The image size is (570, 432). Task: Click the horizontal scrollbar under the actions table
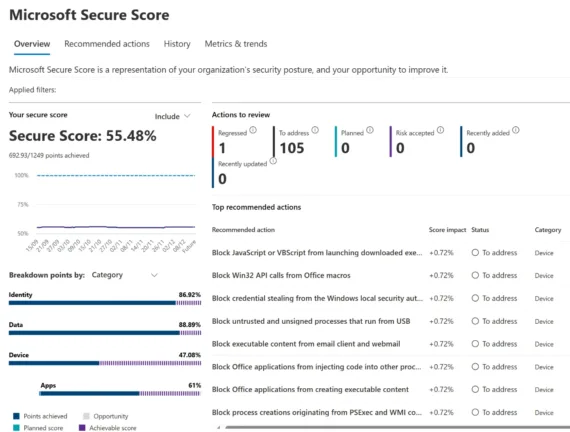[397, 428]
